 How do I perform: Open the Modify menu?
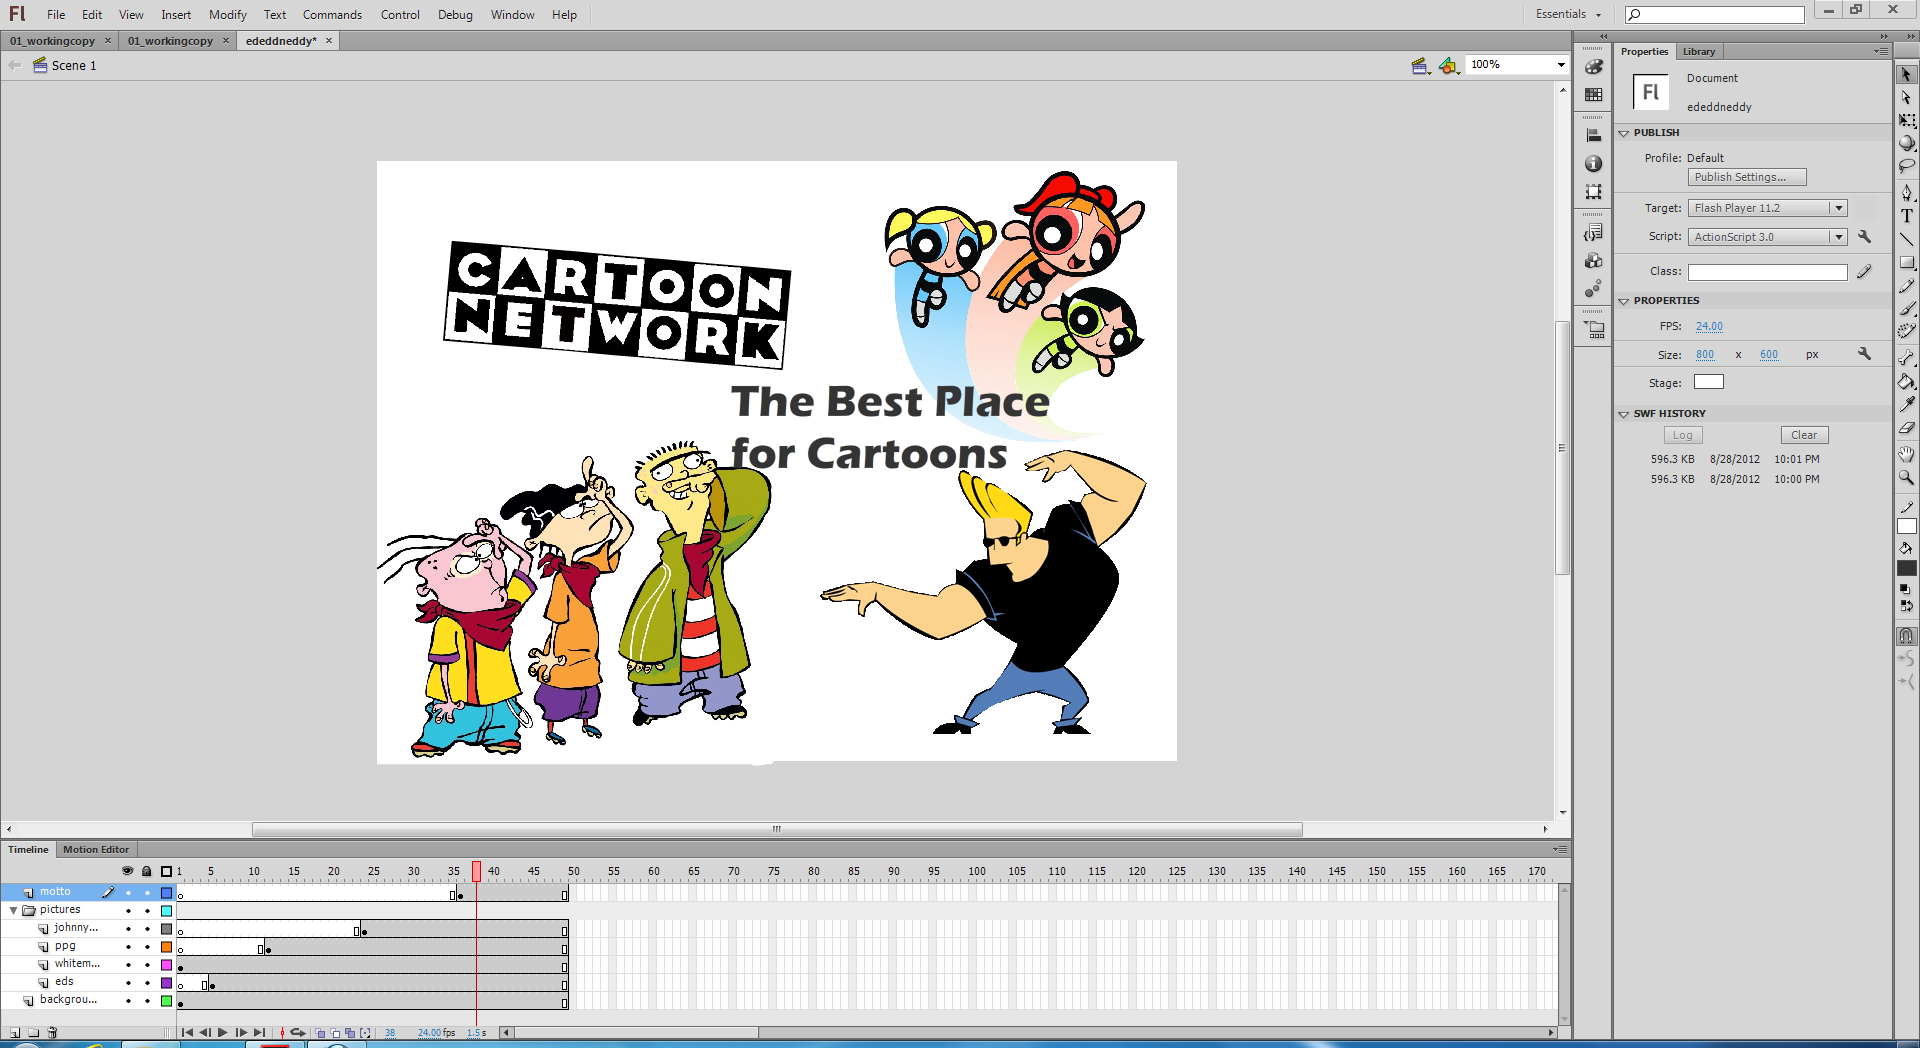point(227,15)
